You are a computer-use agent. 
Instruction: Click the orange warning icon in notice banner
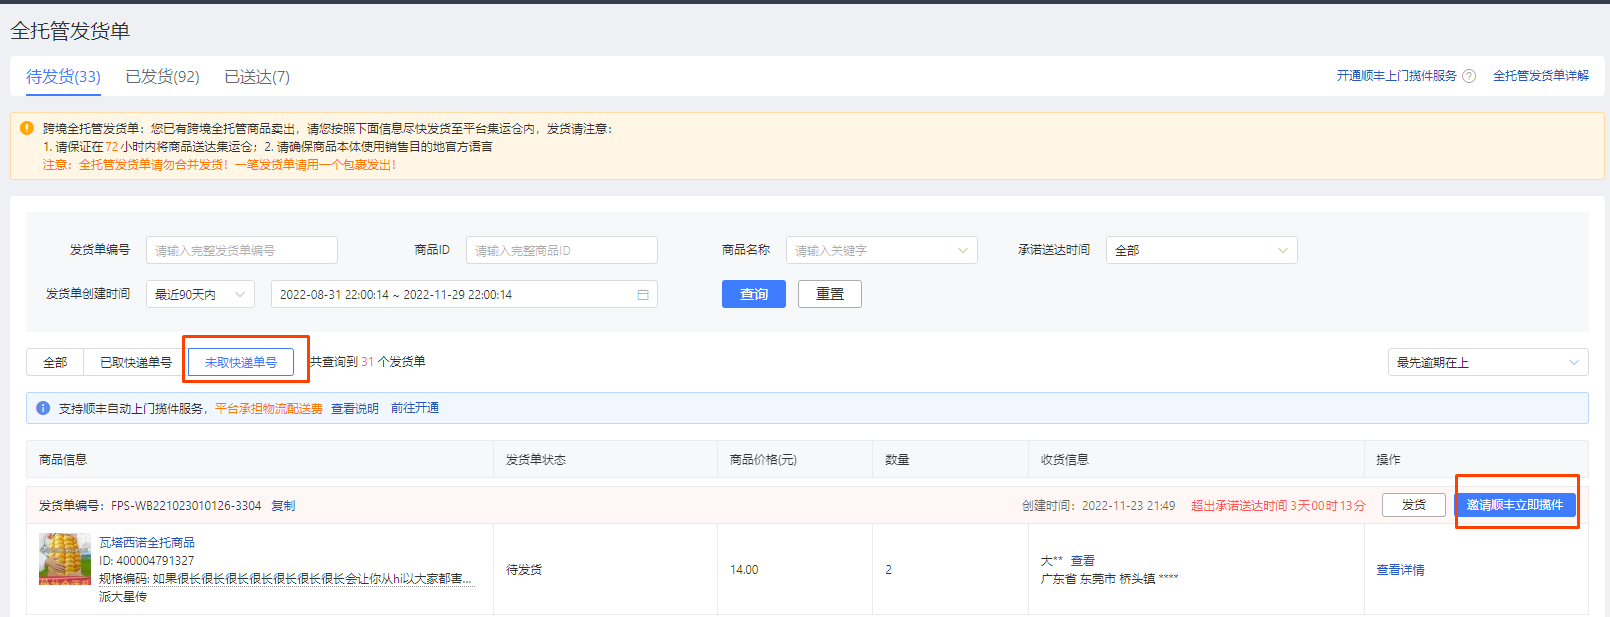27,128
